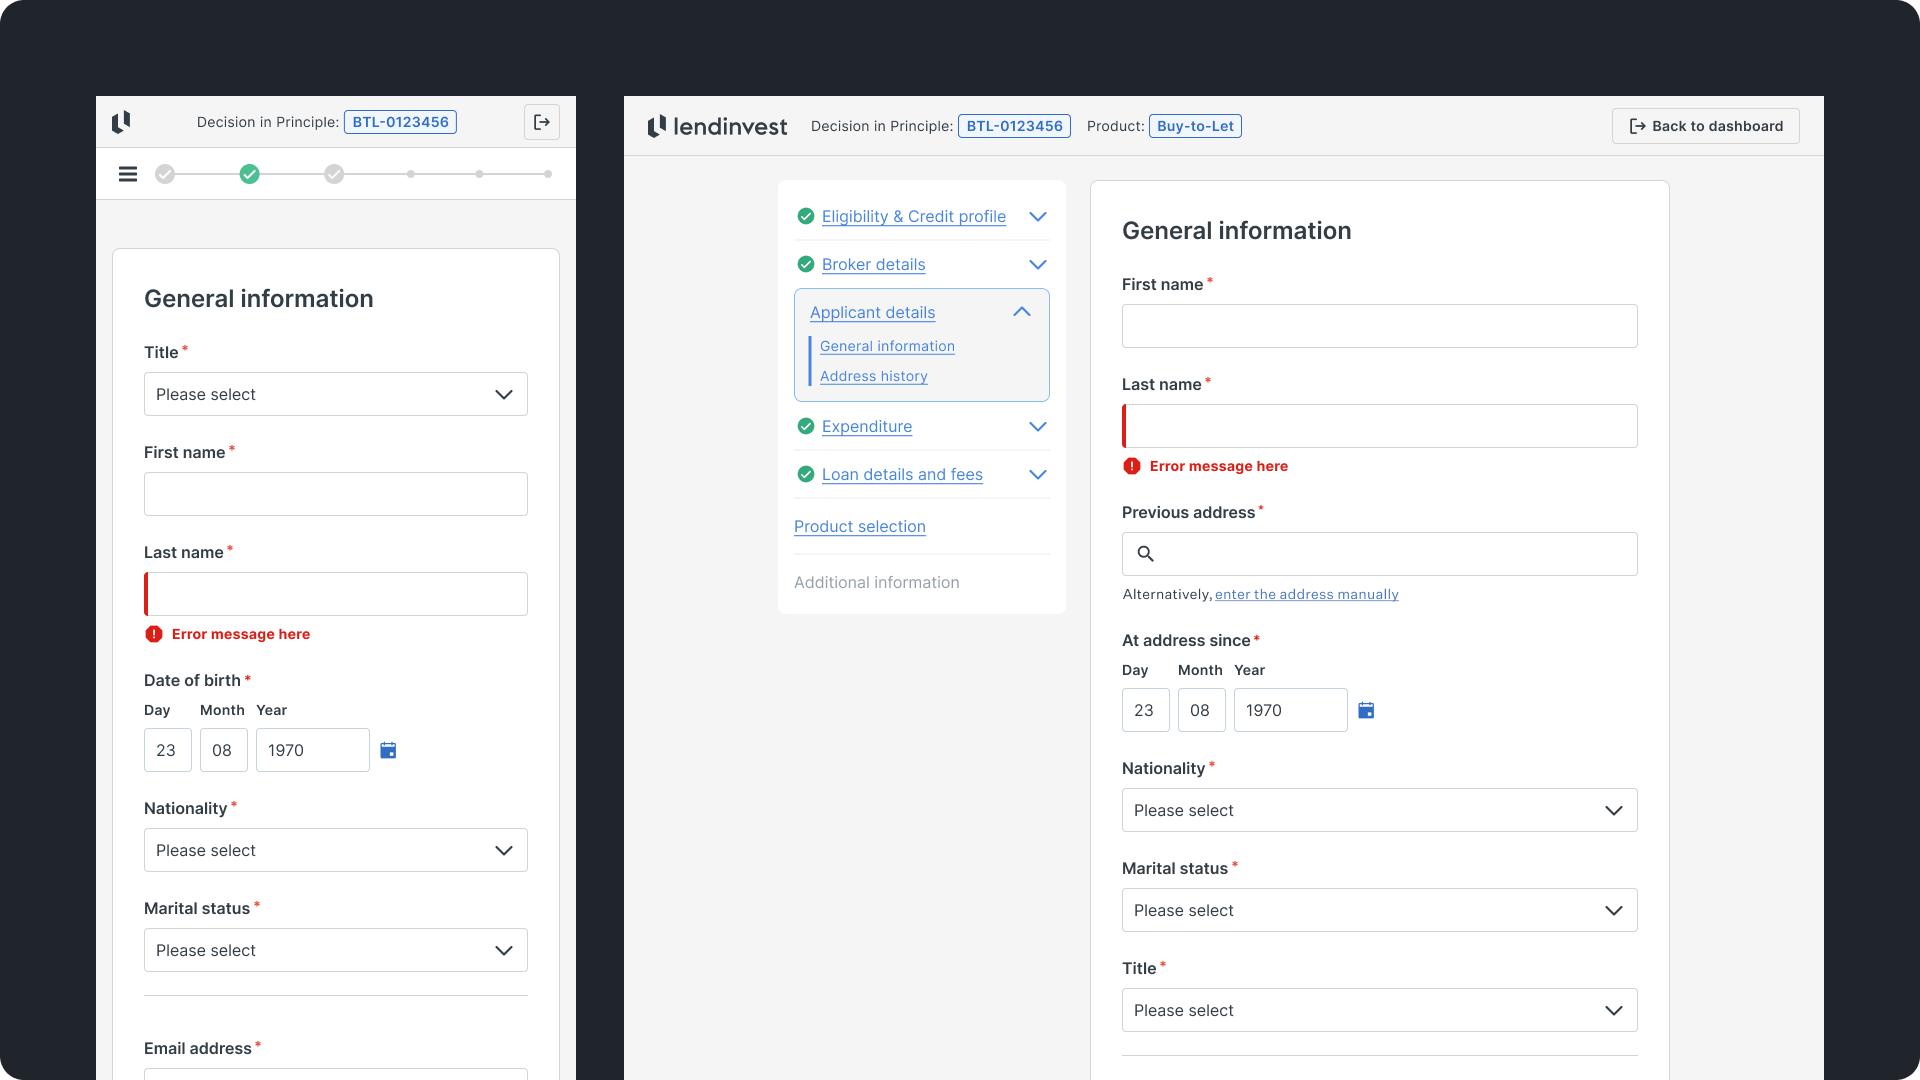
Task: Open desktop Nationality dropdown
Action: (x=1380, y=810)
